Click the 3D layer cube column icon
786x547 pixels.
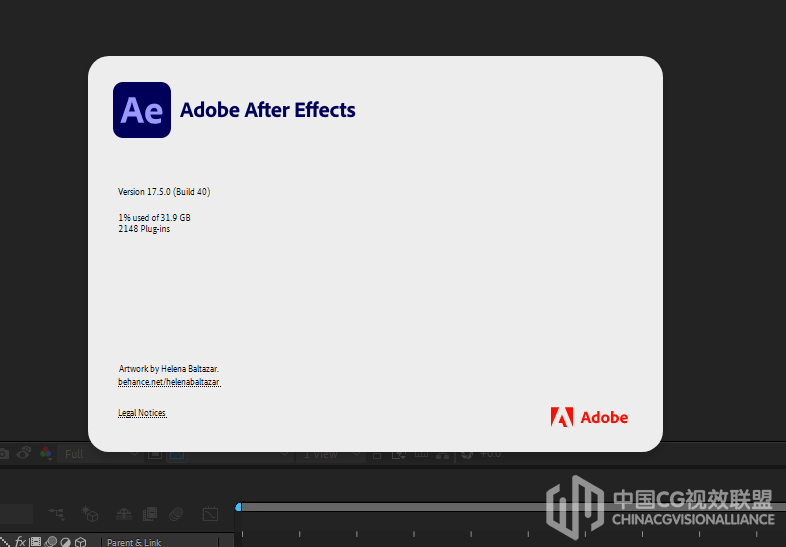[x=81, y=541]
